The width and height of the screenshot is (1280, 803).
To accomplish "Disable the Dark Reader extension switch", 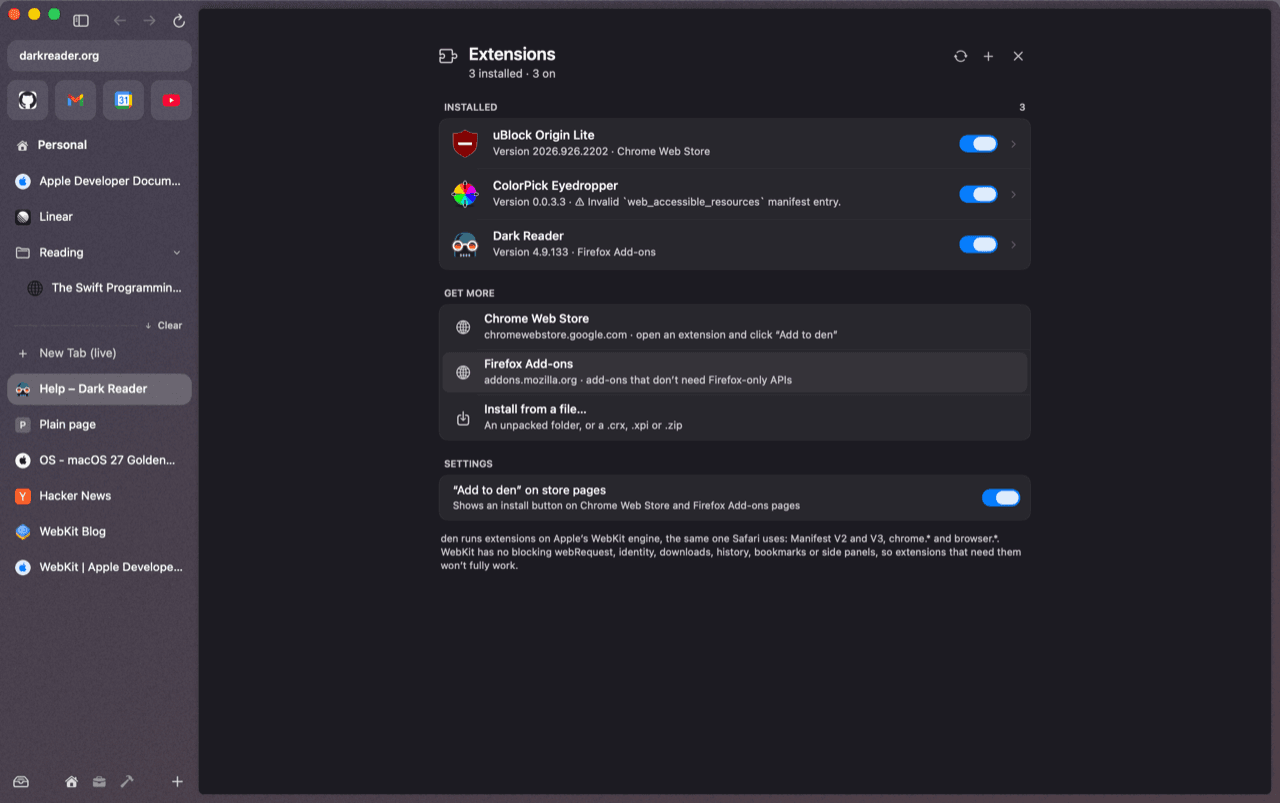I will (x=978, y=245).
